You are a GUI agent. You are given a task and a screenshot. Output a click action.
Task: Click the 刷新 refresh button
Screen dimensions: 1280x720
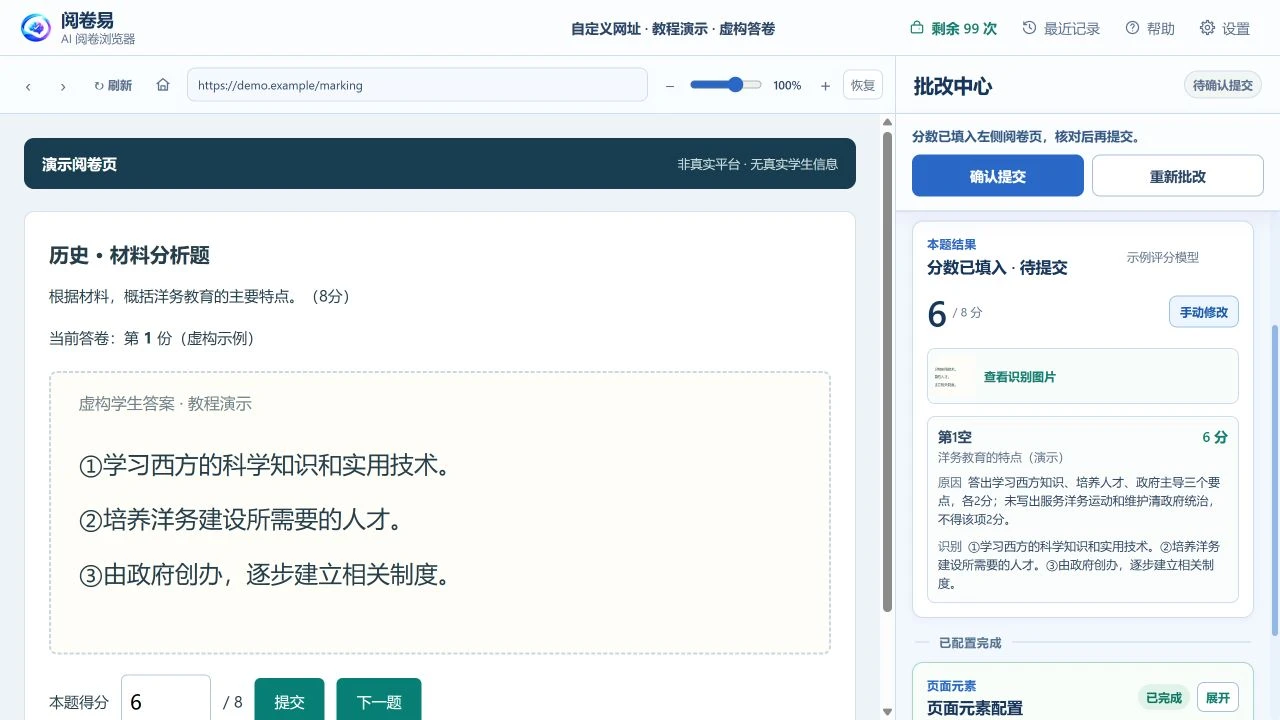pos(113,86)
